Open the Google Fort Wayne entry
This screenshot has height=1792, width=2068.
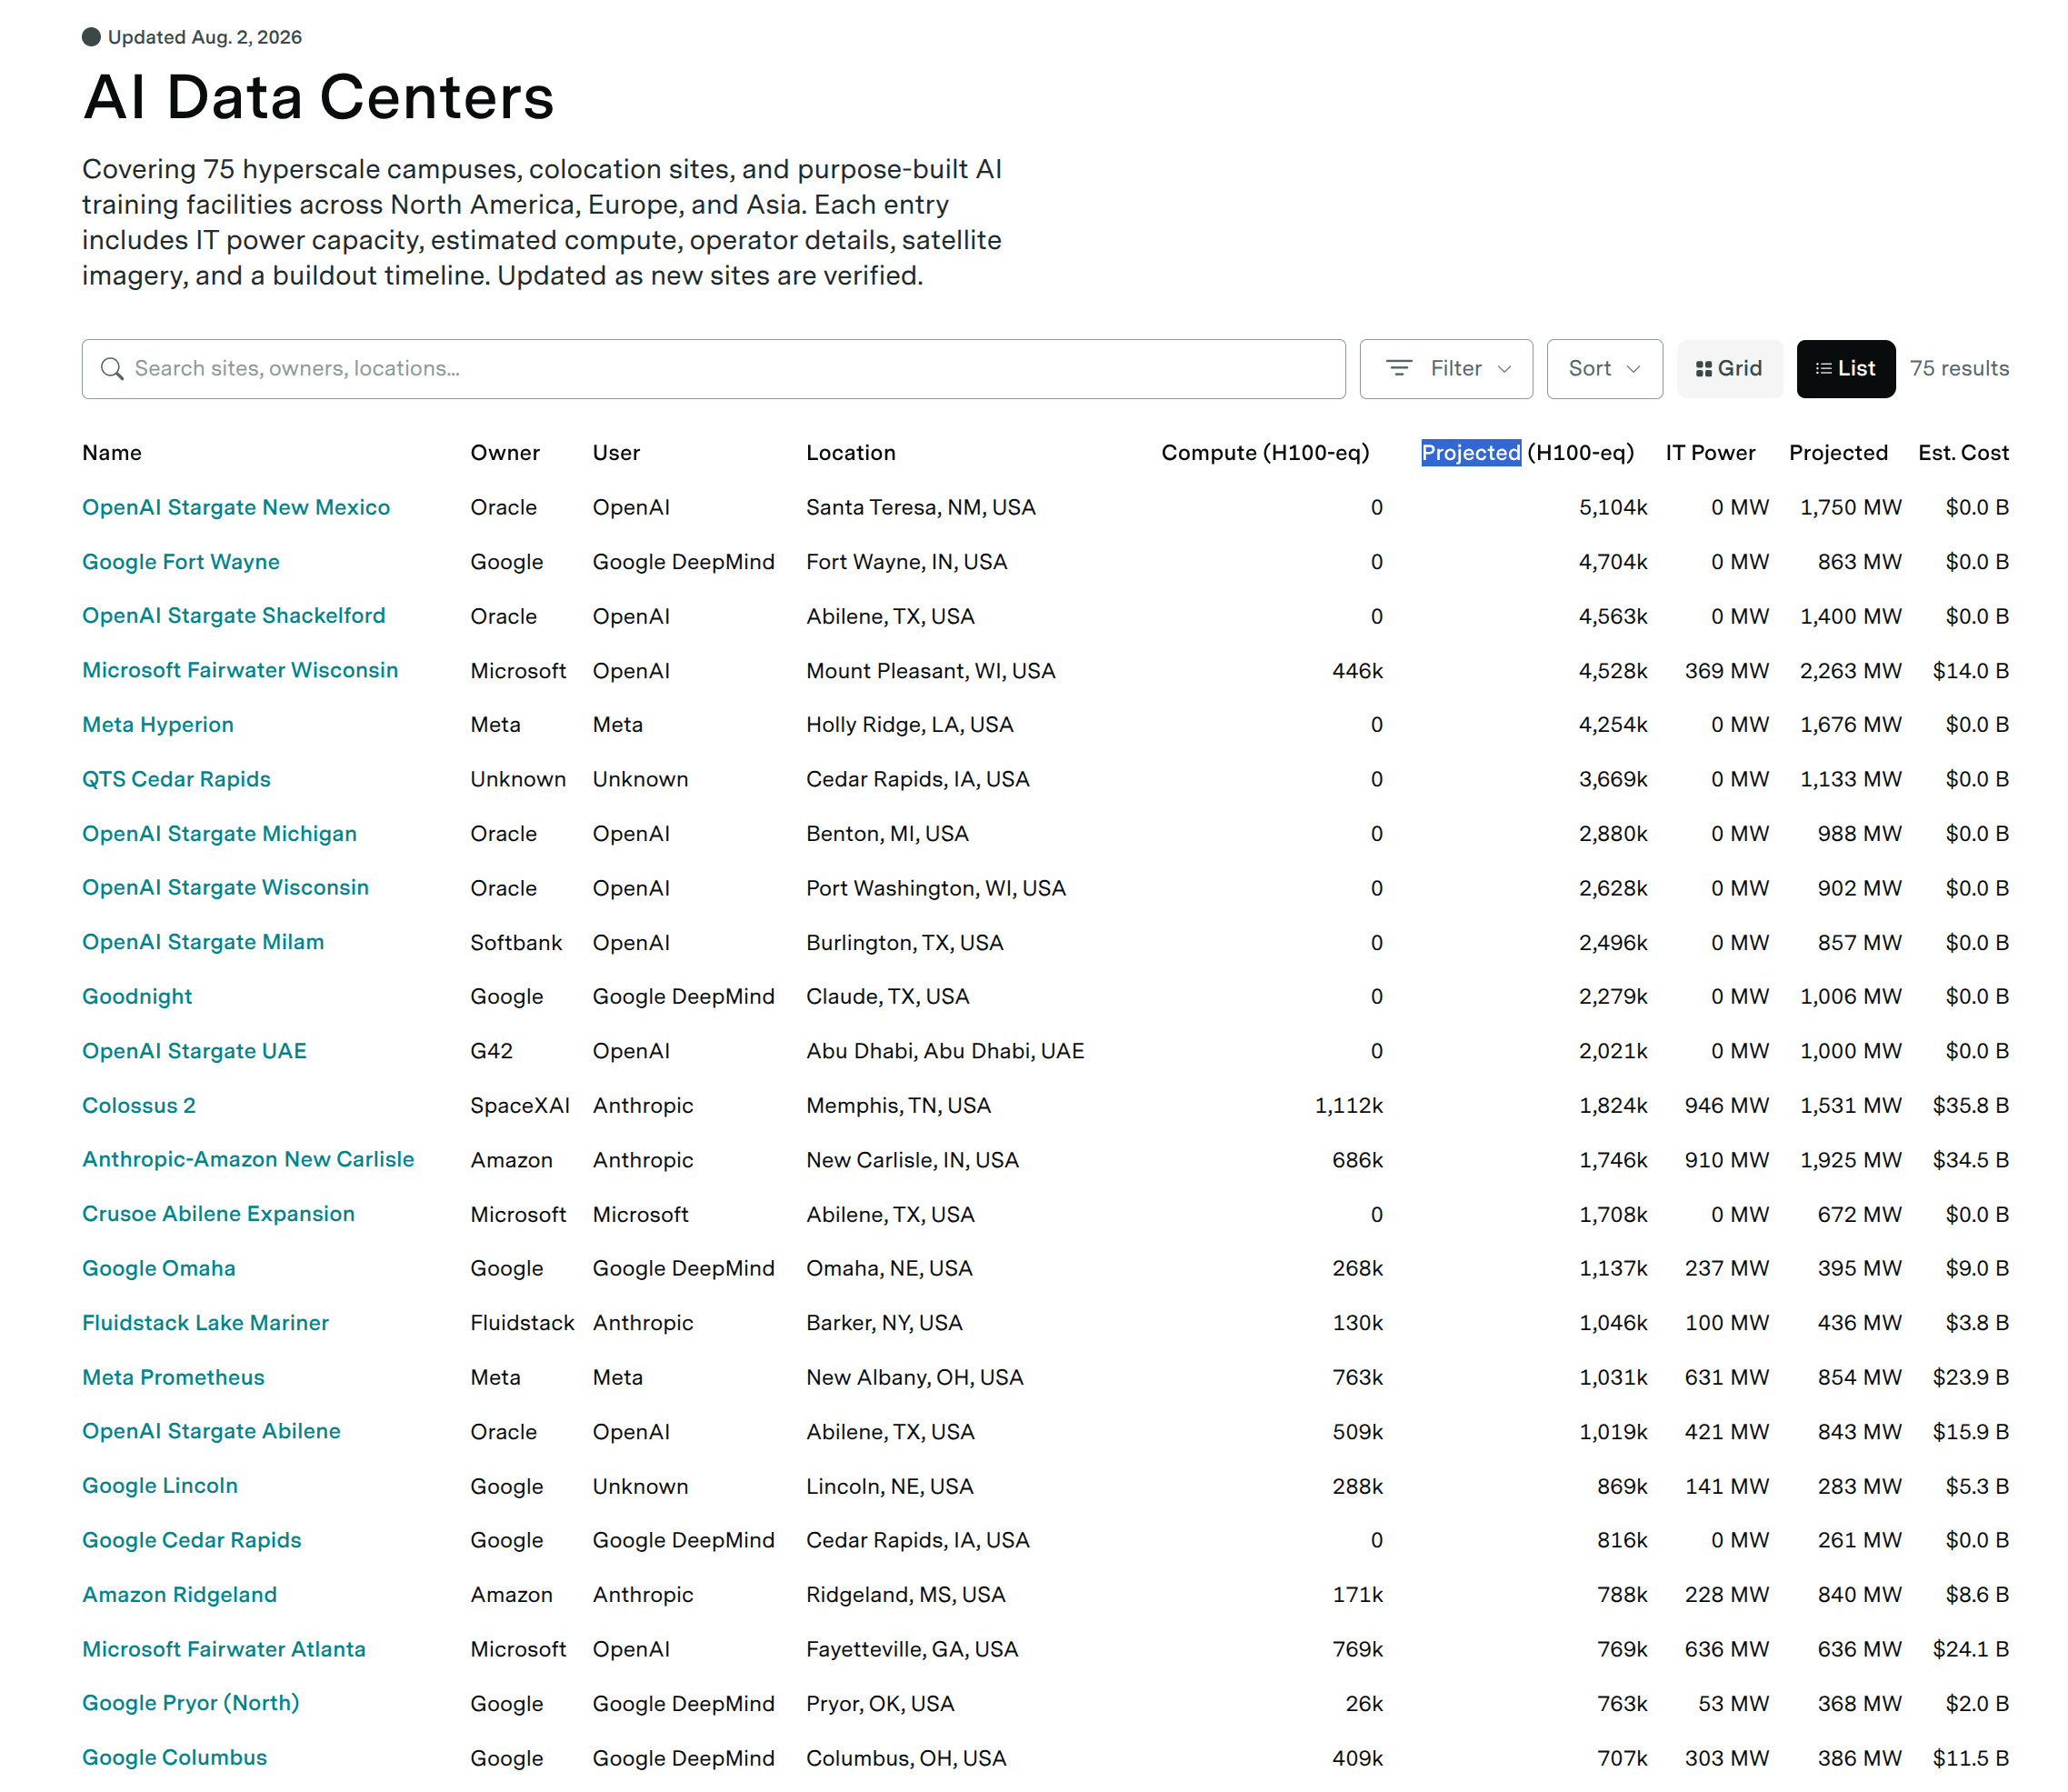click(x=181, y=562)
